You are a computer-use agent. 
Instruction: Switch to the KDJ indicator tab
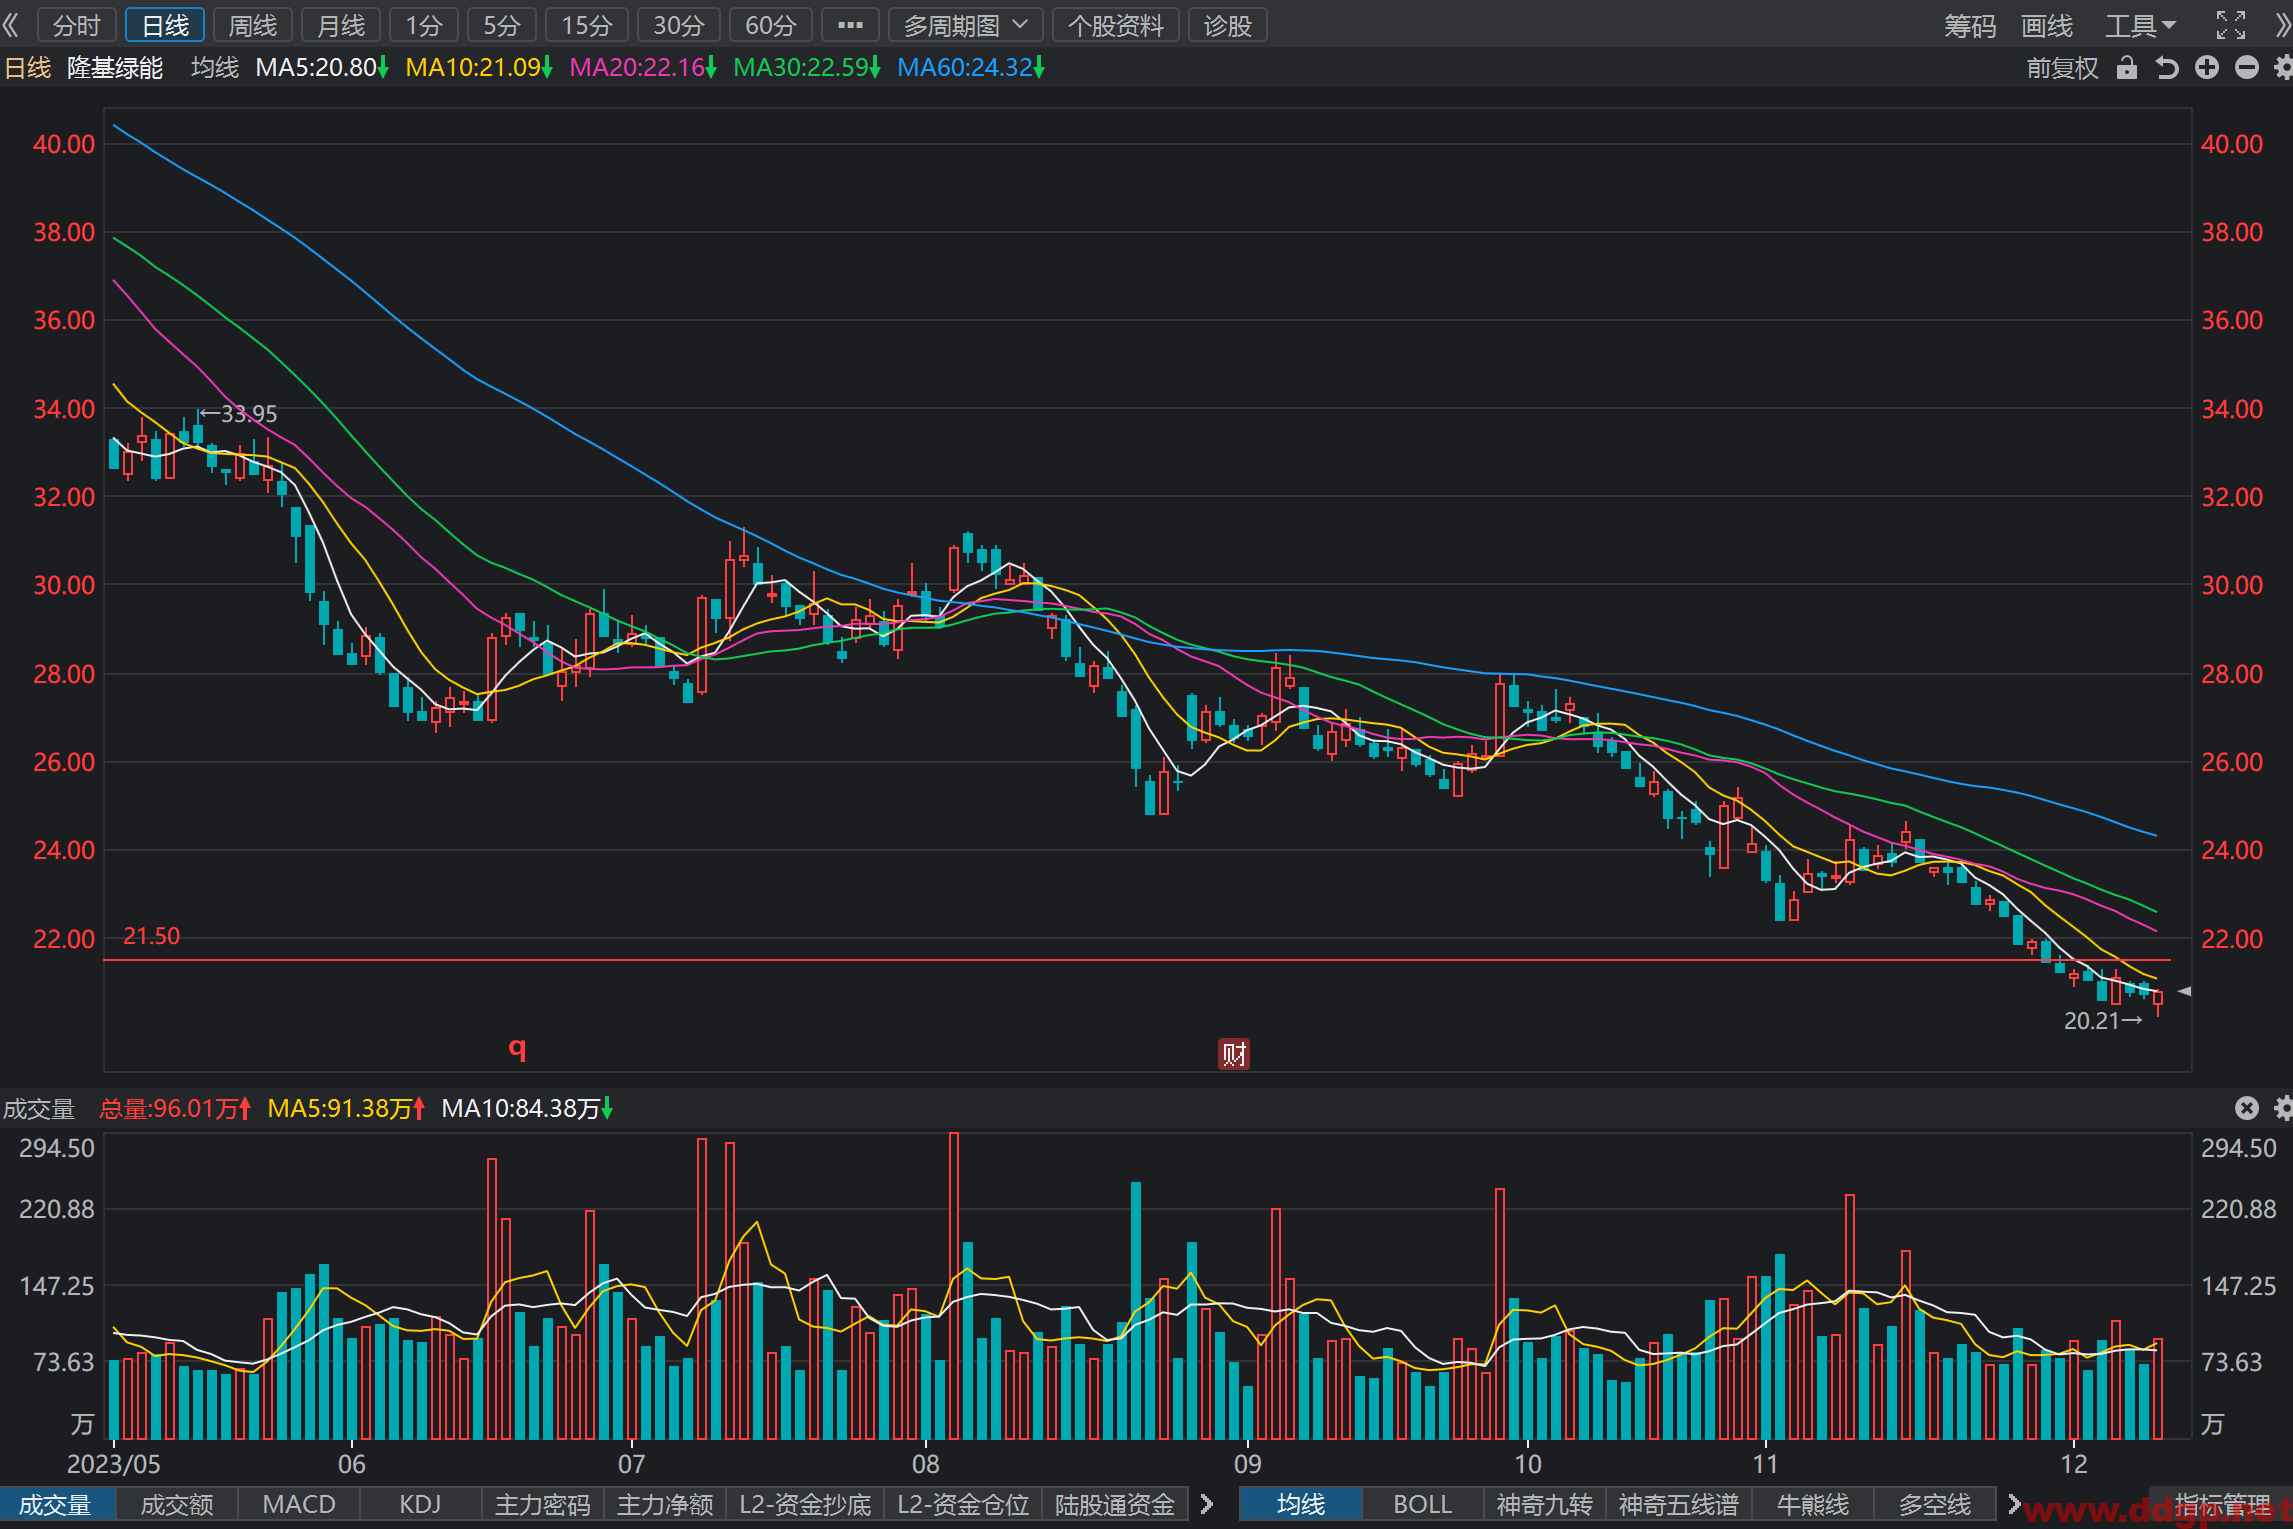pos(420,1504)
